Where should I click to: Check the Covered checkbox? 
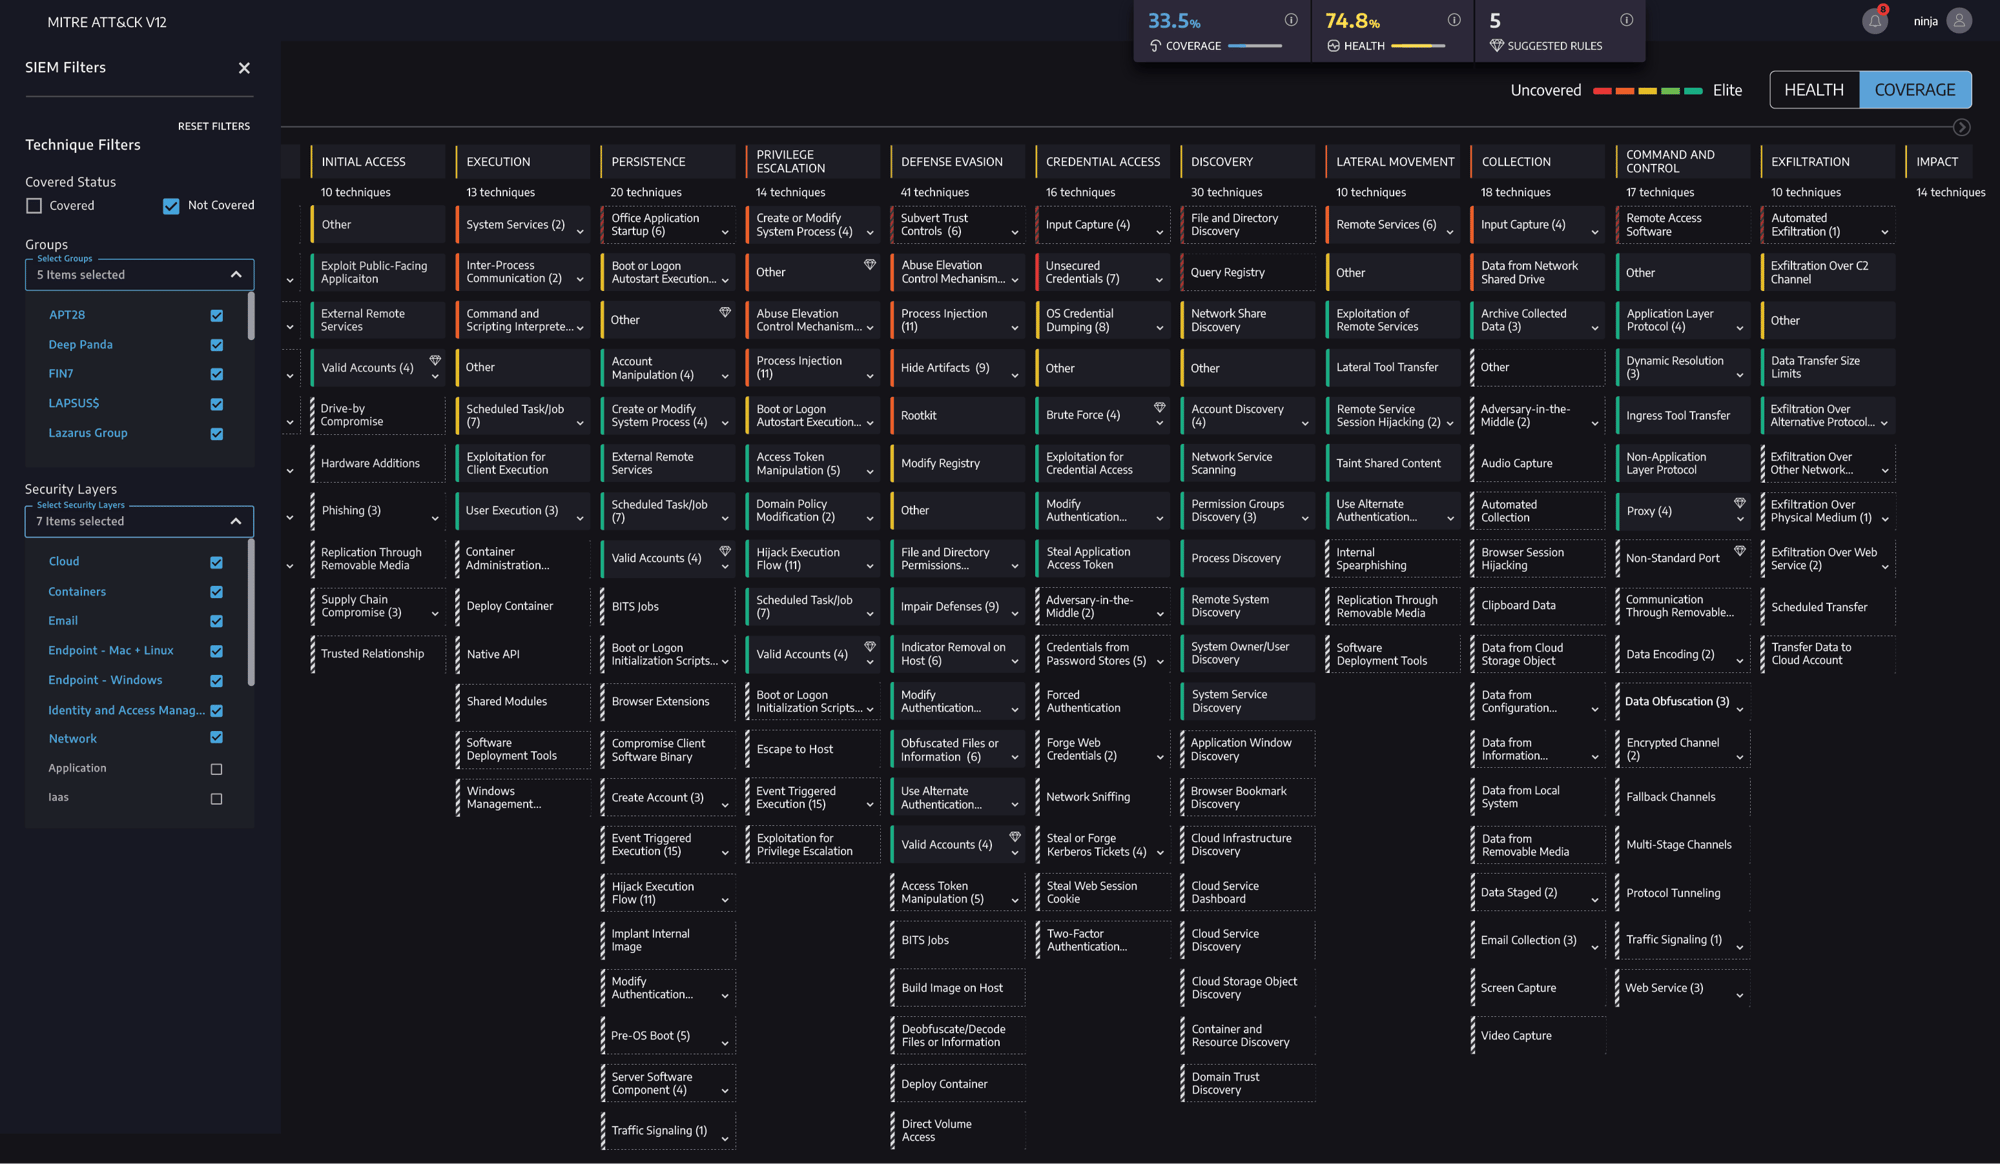(x=34, y=206)
